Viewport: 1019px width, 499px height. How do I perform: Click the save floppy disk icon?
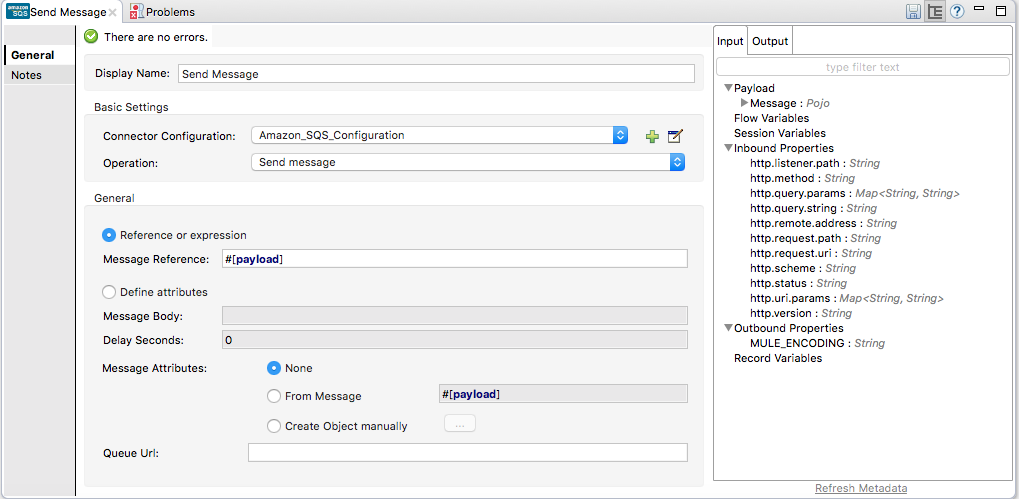coord(913,12)
